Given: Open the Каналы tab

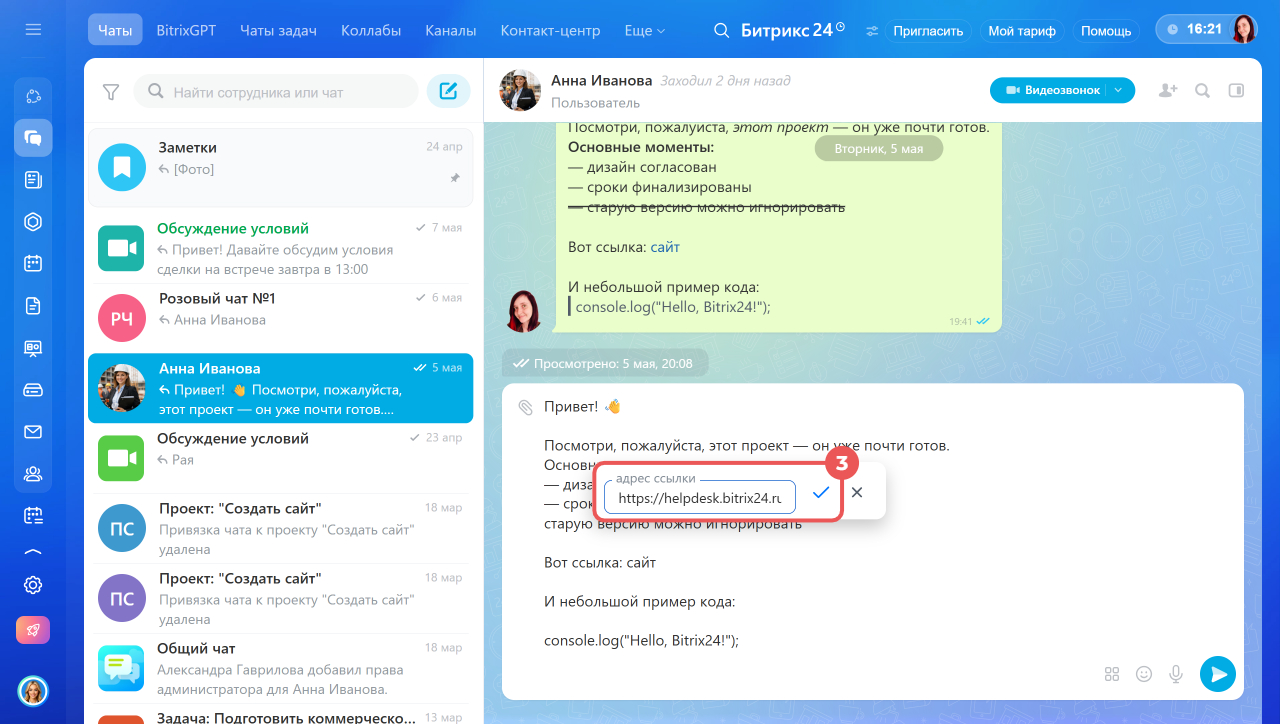Looking at the screenshot, I should [450, 31].
